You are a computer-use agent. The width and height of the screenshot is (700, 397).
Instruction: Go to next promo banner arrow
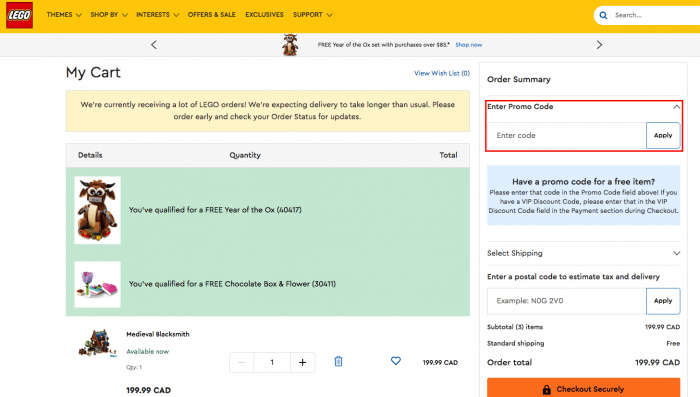click(599, 45)
